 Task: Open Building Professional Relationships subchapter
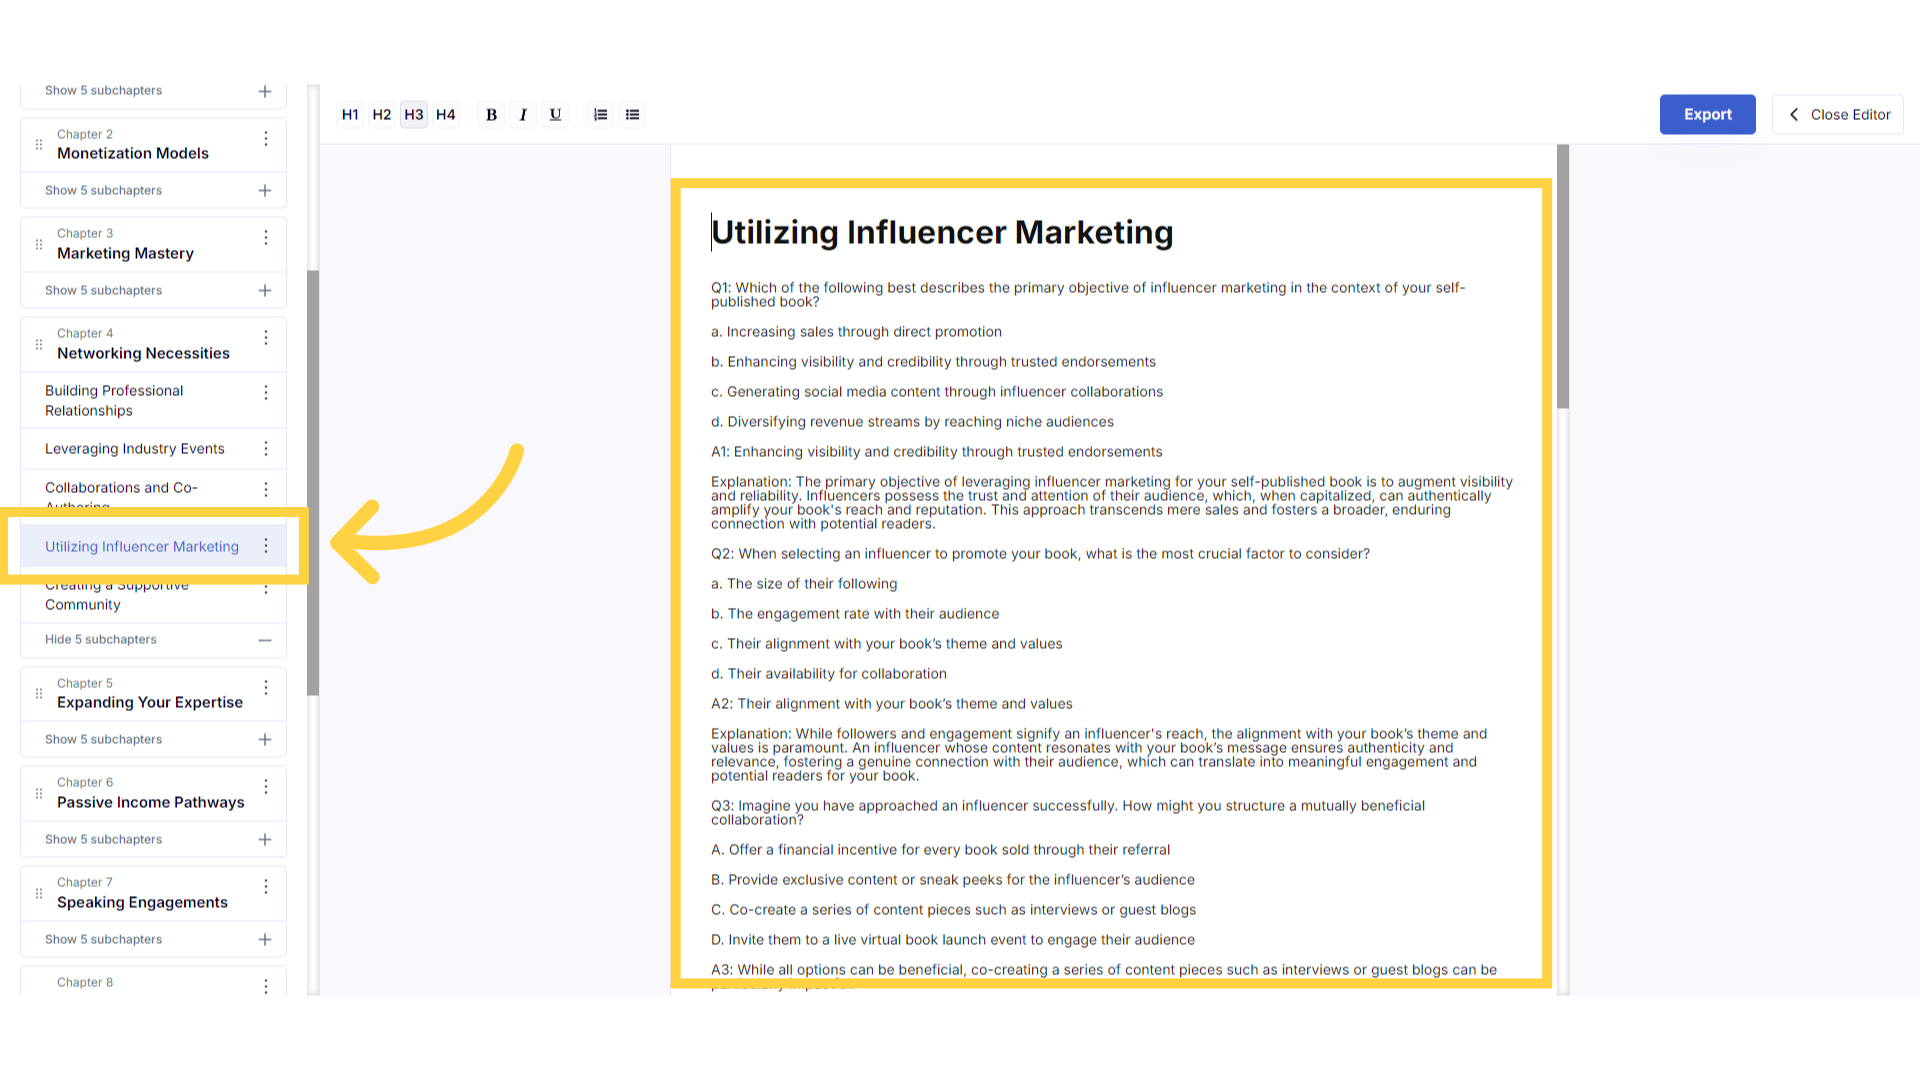click(114, 400)
